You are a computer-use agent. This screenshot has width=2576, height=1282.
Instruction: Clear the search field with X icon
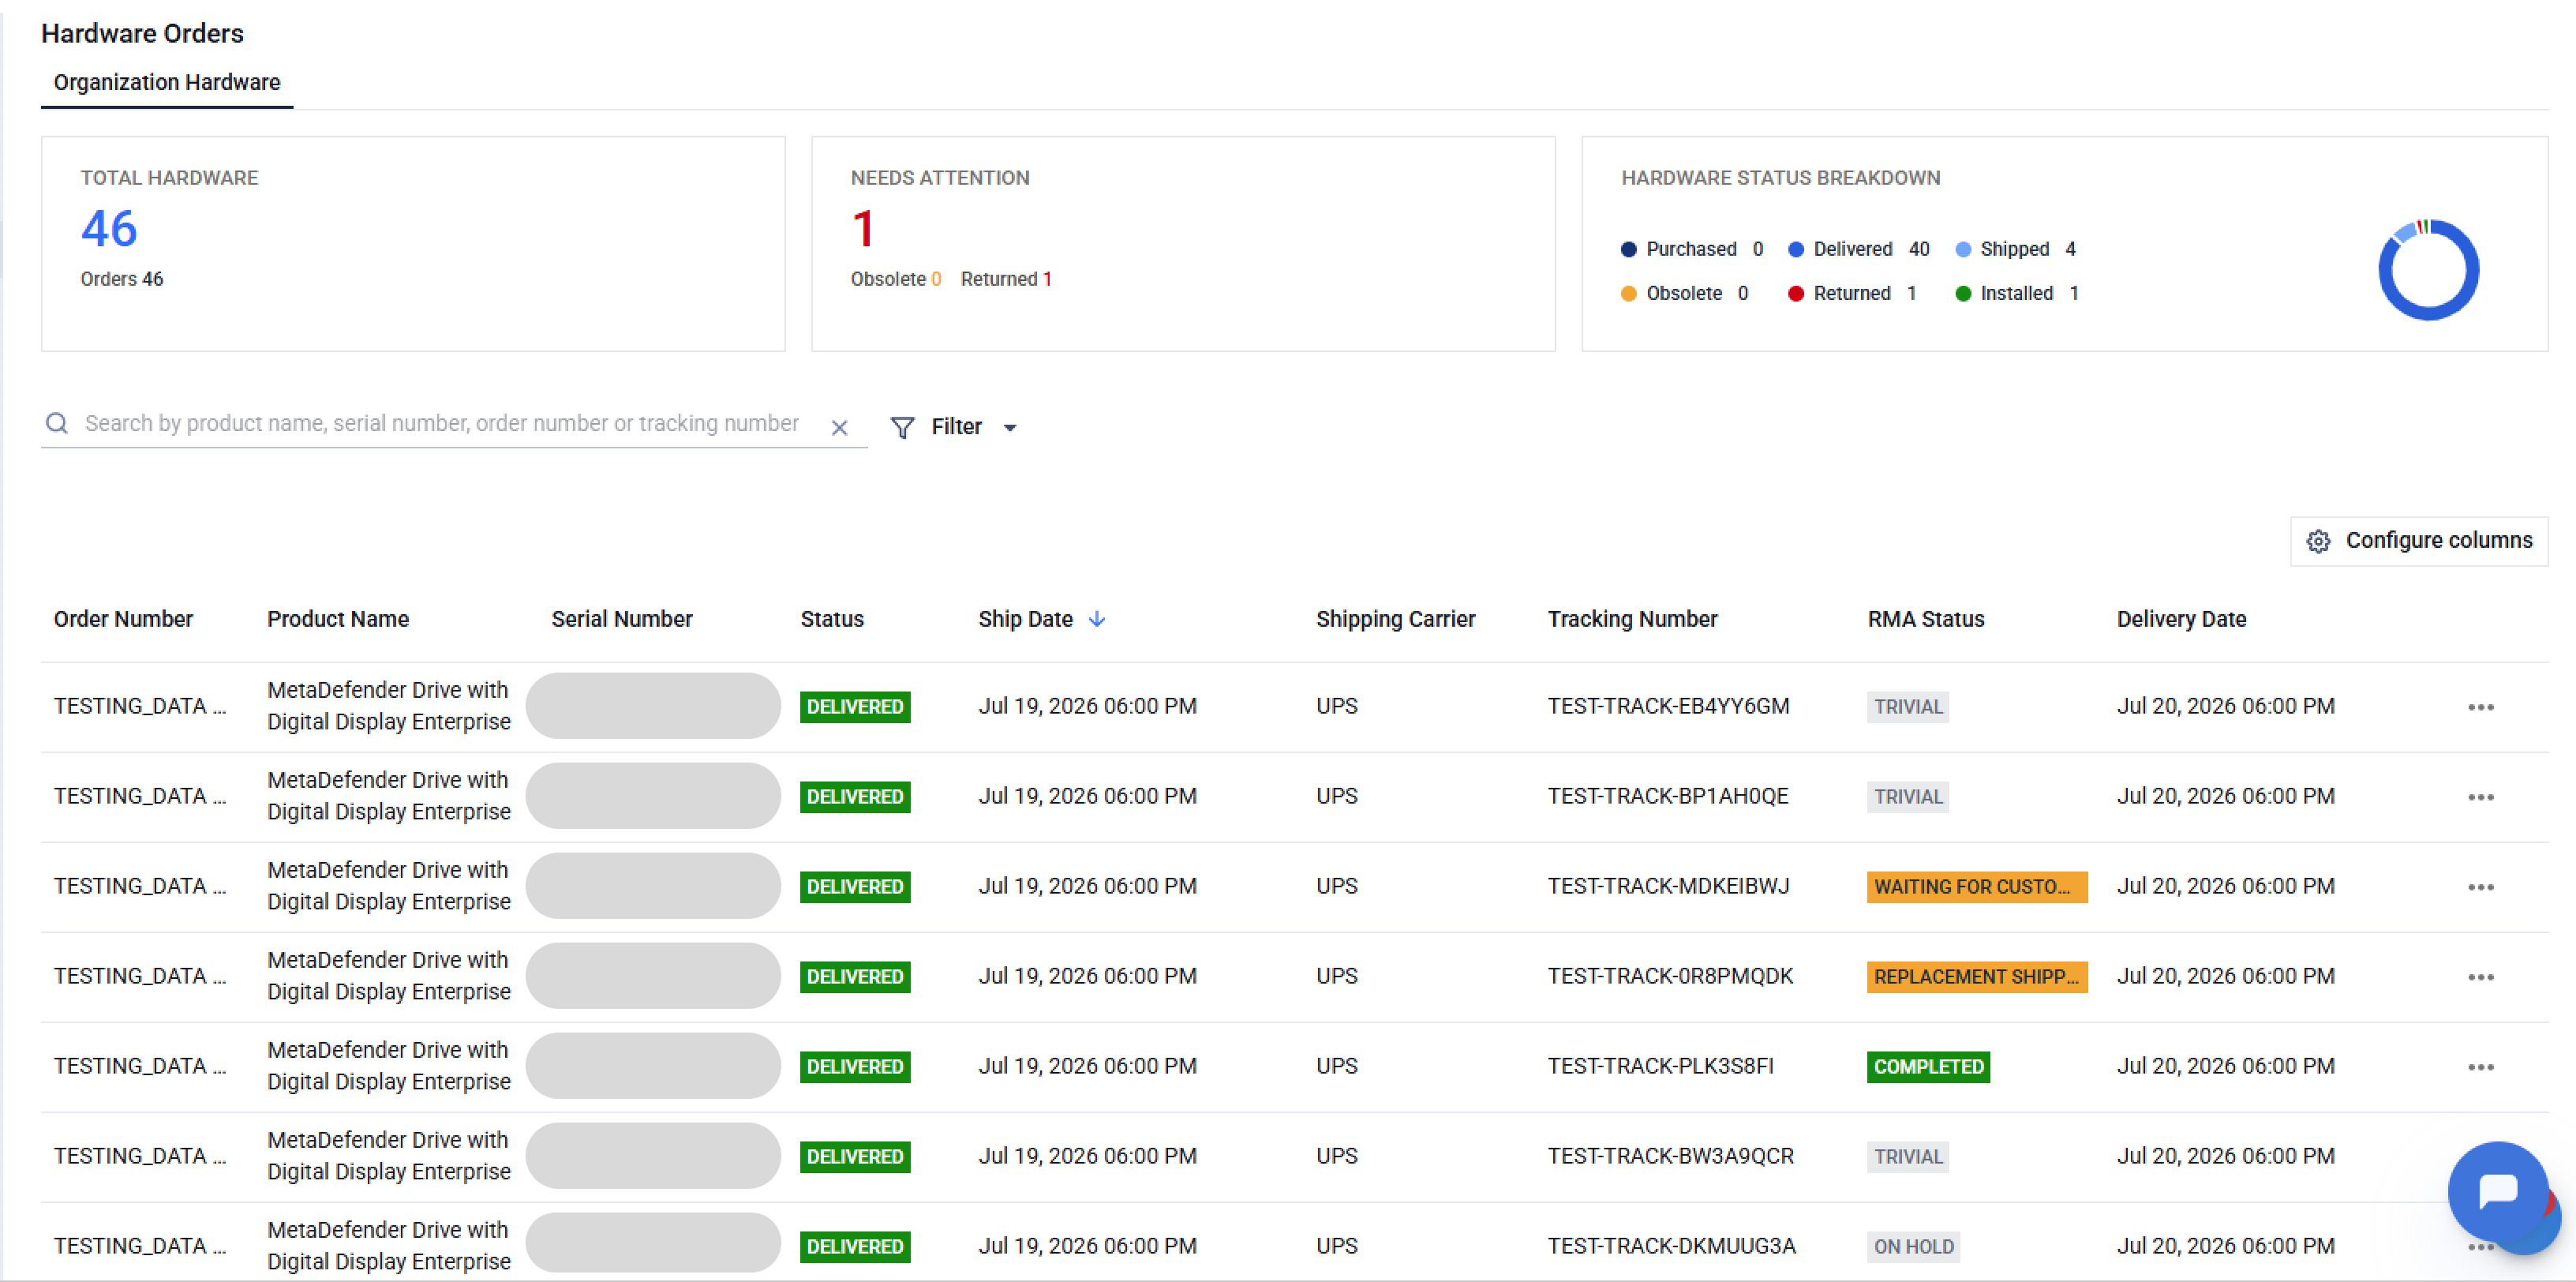click(839, 428)
